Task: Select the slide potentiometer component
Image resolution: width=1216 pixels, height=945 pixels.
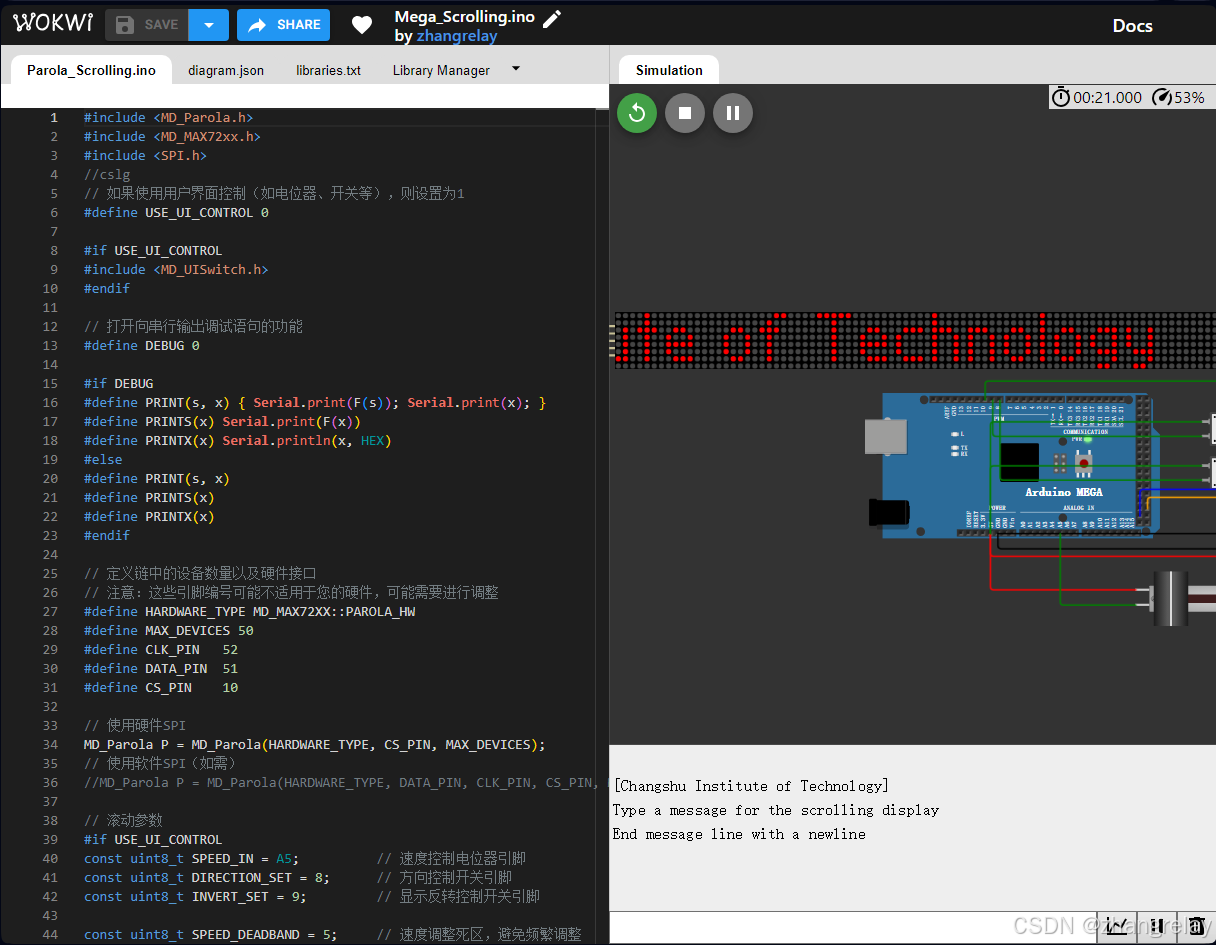Action: (x=1178, y=598)
